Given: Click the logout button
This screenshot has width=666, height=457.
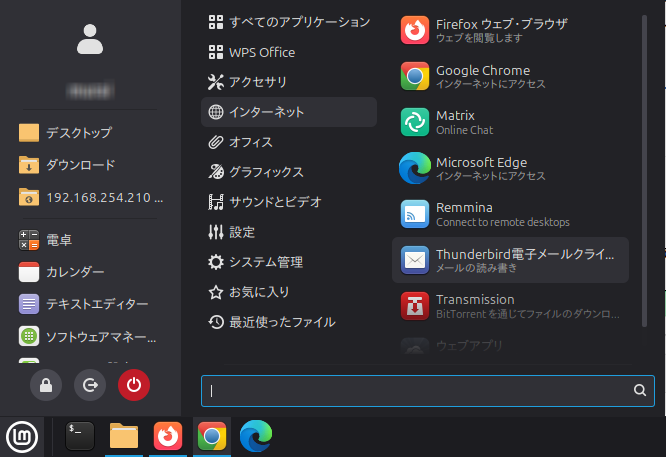Looking at the screenshot, I should click(x=90, y=385).
